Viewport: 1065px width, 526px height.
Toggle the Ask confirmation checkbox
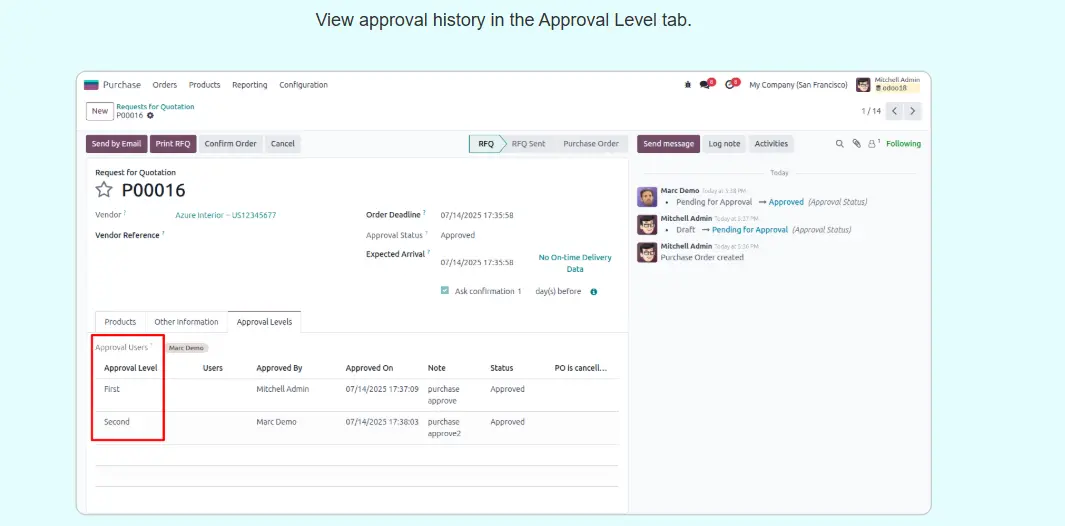(x=445, y=291)
